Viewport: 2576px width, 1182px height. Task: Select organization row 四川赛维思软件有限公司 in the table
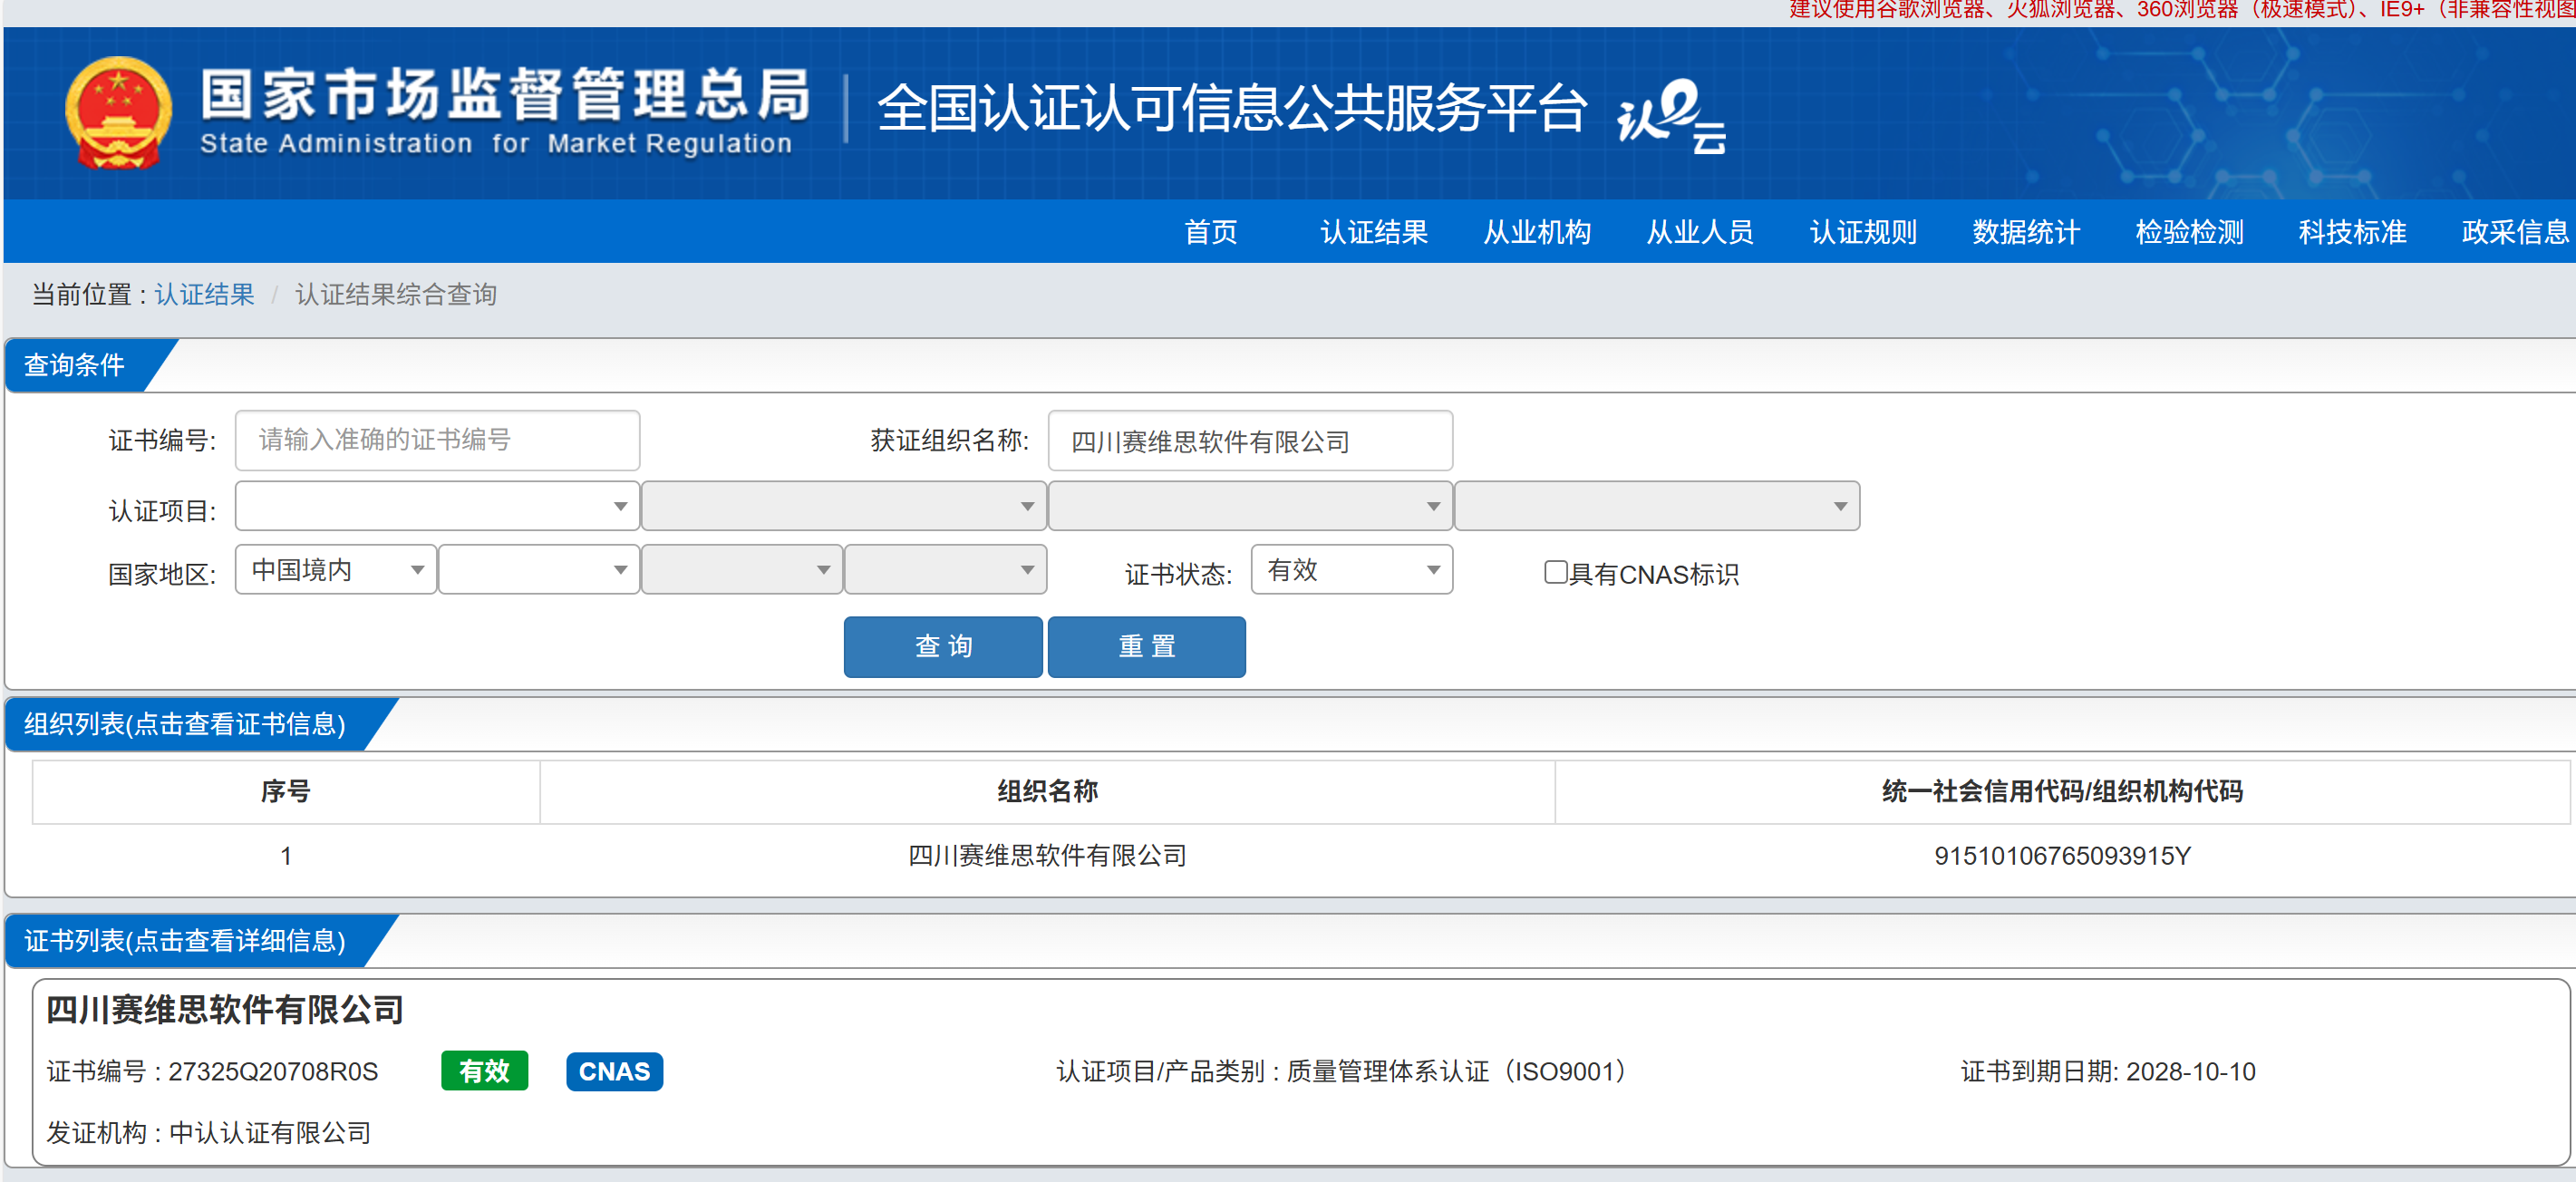(x=1046, y=856)
